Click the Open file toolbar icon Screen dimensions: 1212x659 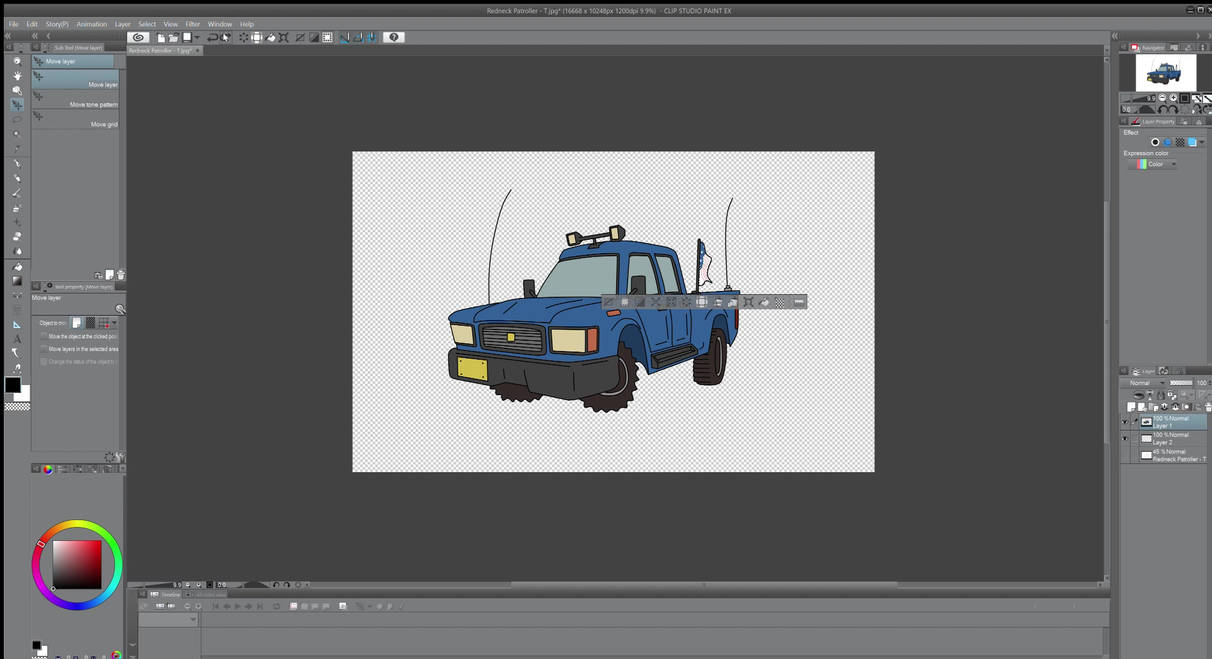[173, 37]
